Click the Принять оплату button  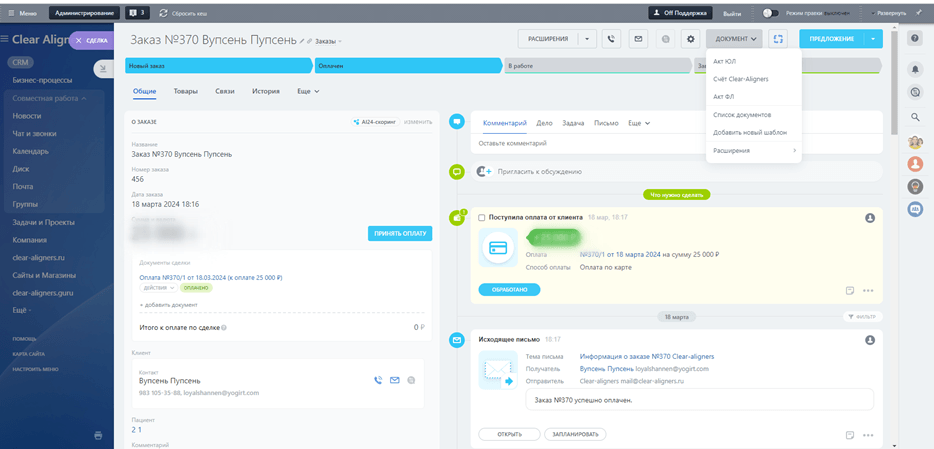pos(400,233)
